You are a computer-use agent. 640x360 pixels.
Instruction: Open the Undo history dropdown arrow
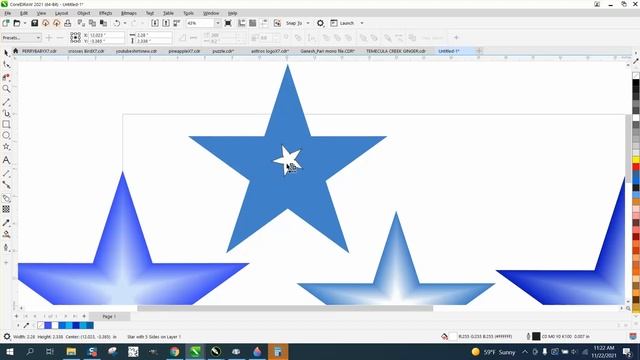click(x=124, y=23)
